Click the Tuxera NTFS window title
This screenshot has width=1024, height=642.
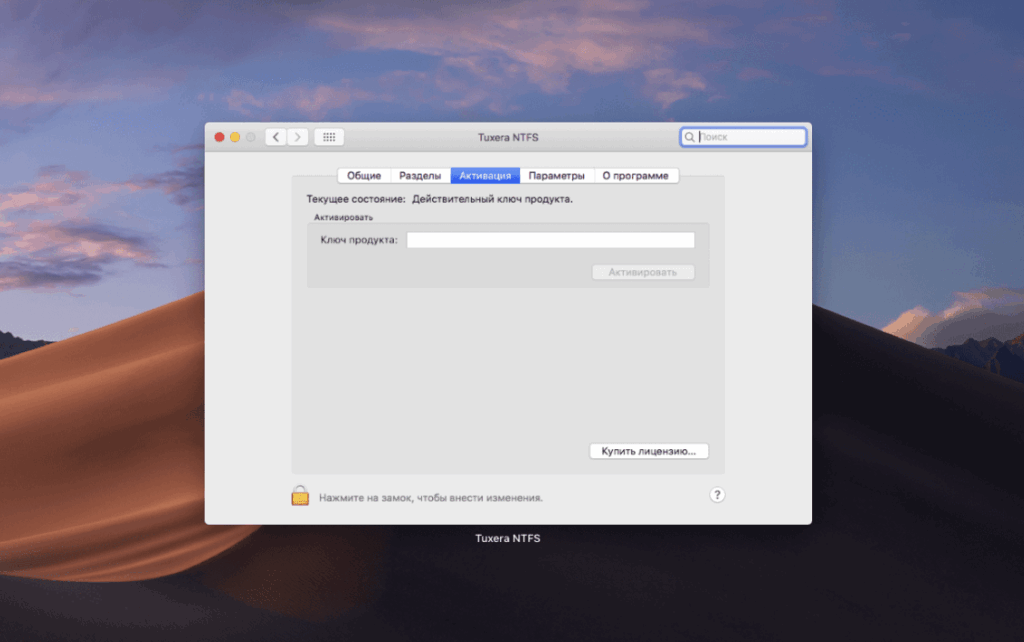pos(508,137)
